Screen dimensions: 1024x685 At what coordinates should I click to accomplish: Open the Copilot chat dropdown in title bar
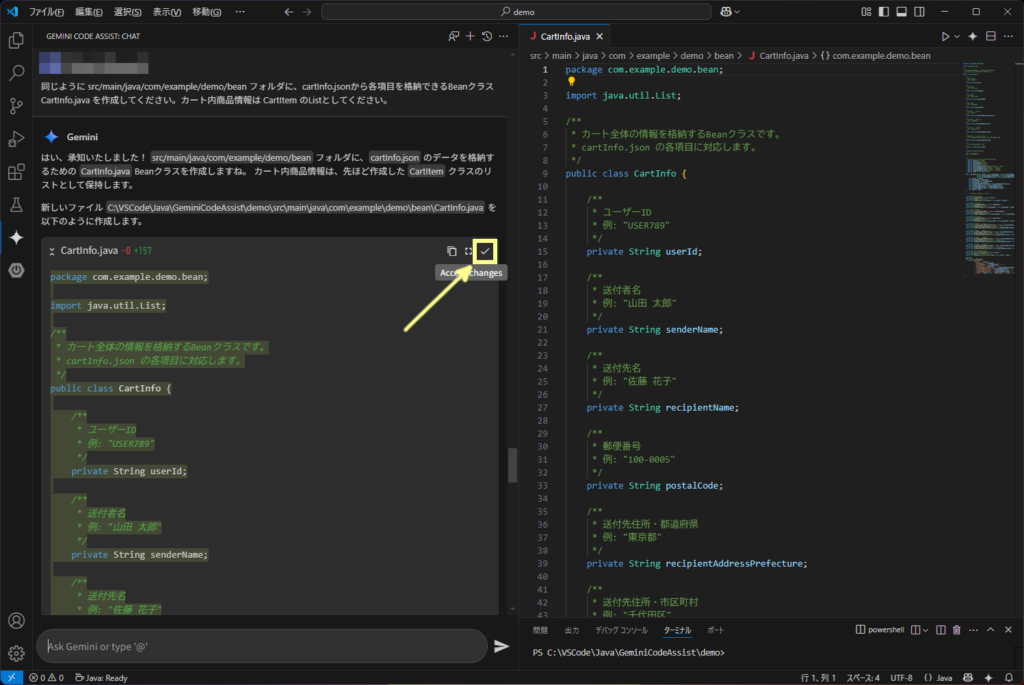click(729, 12)
